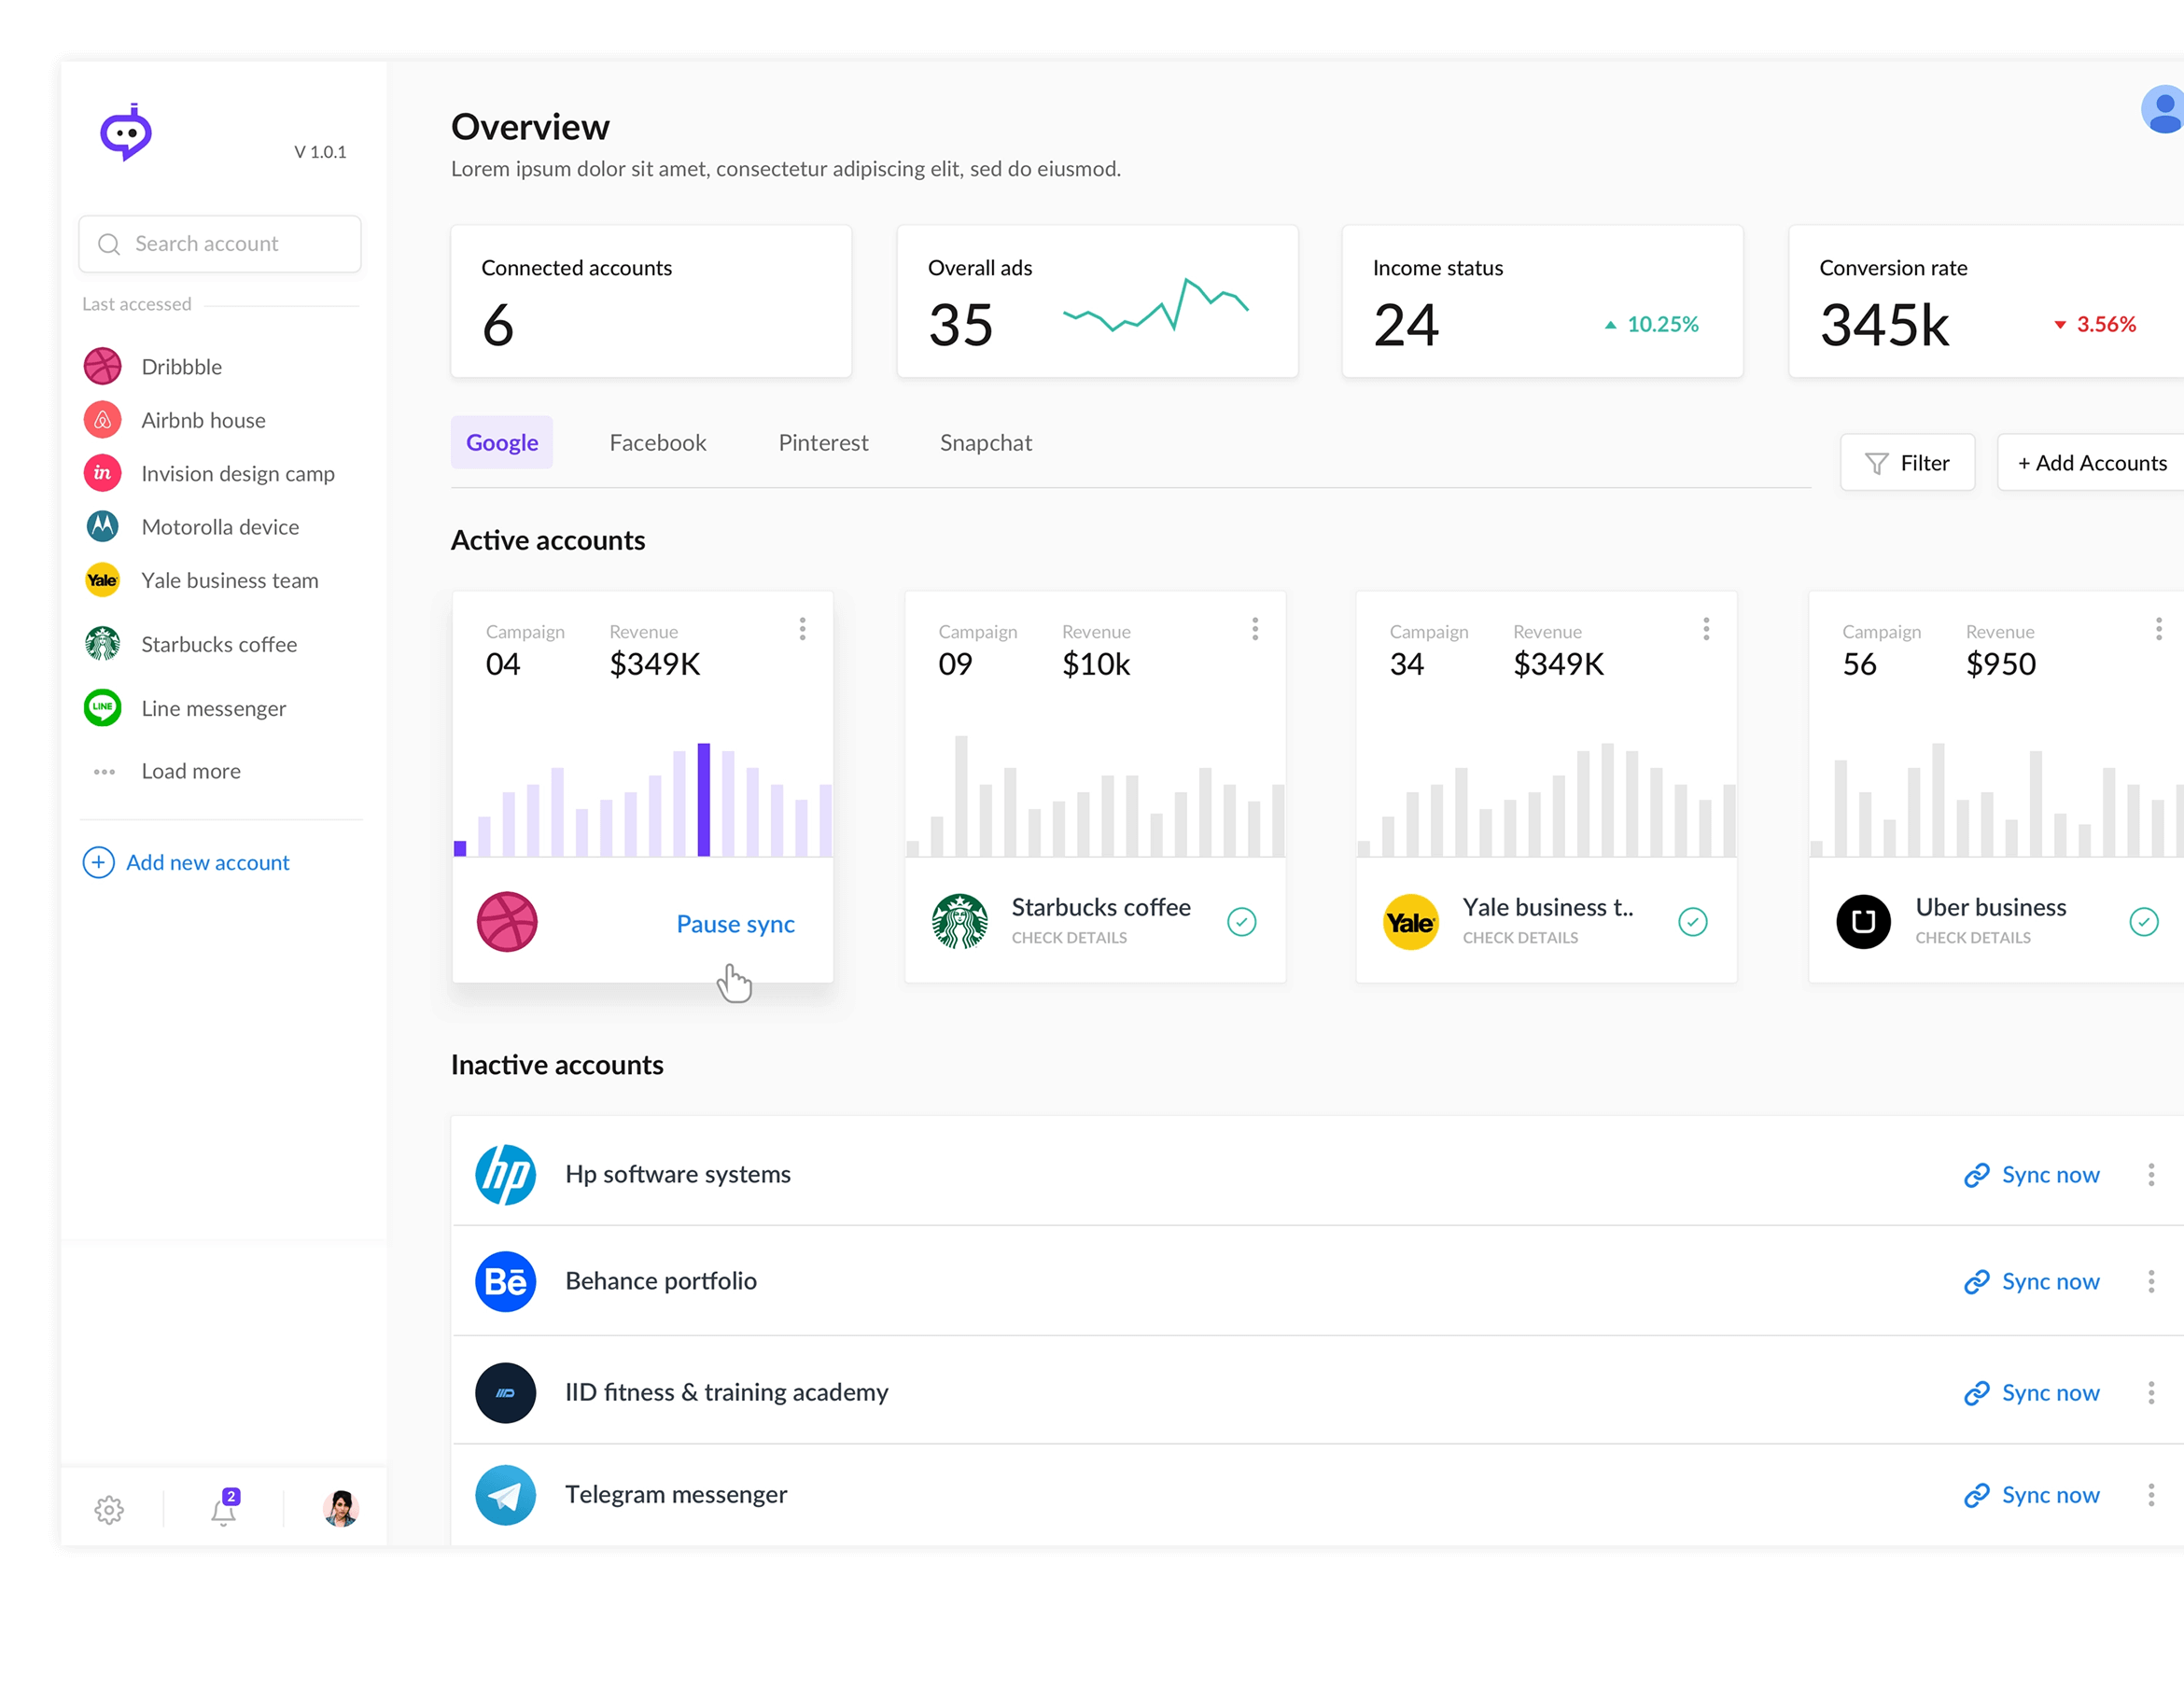
Task: Select the Facebook platform tab
Action: pos(658,441)
